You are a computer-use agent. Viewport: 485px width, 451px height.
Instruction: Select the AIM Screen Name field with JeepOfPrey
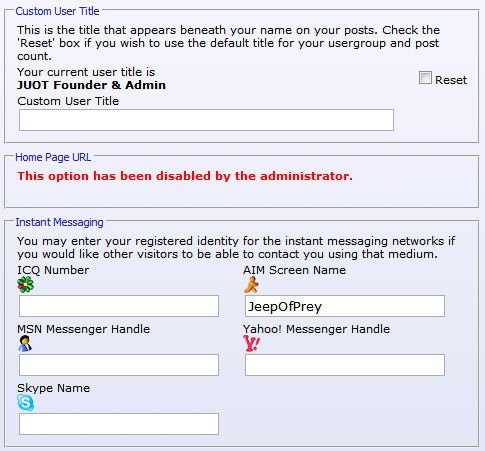pyautogui.click(x=345, y=306)
